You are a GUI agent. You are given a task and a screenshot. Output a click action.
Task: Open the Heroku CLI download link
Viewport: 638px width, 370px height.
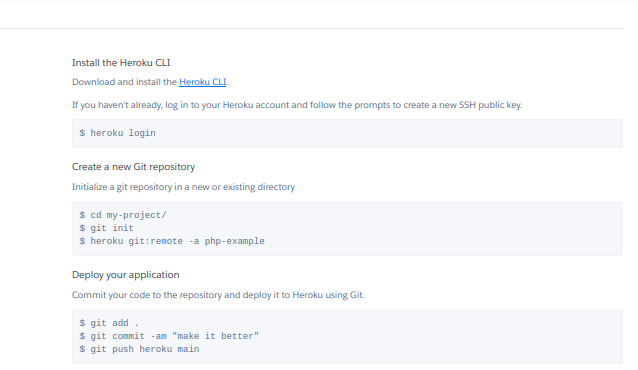[202, 82]
